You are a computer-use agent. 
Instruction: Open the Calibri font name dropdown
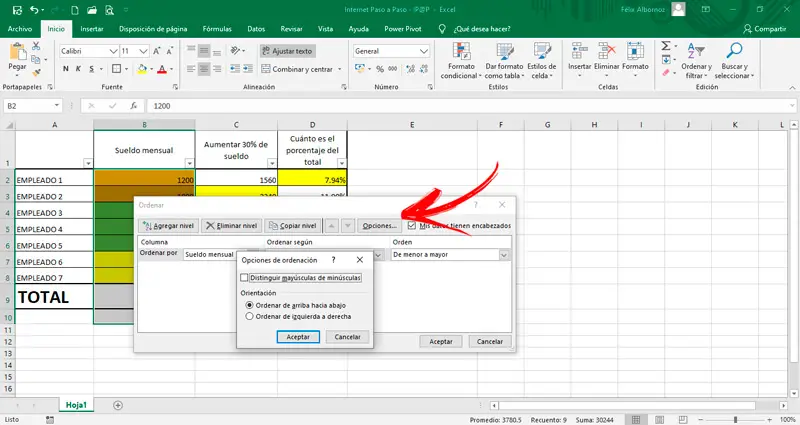113,51
